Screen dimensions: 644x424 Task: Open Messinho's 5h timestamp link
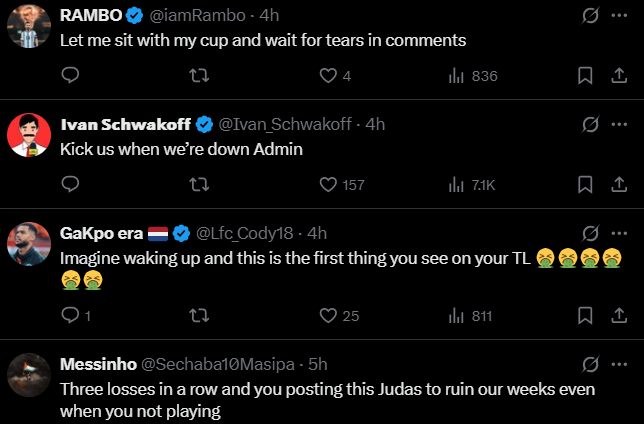click(x=319, y=364)
